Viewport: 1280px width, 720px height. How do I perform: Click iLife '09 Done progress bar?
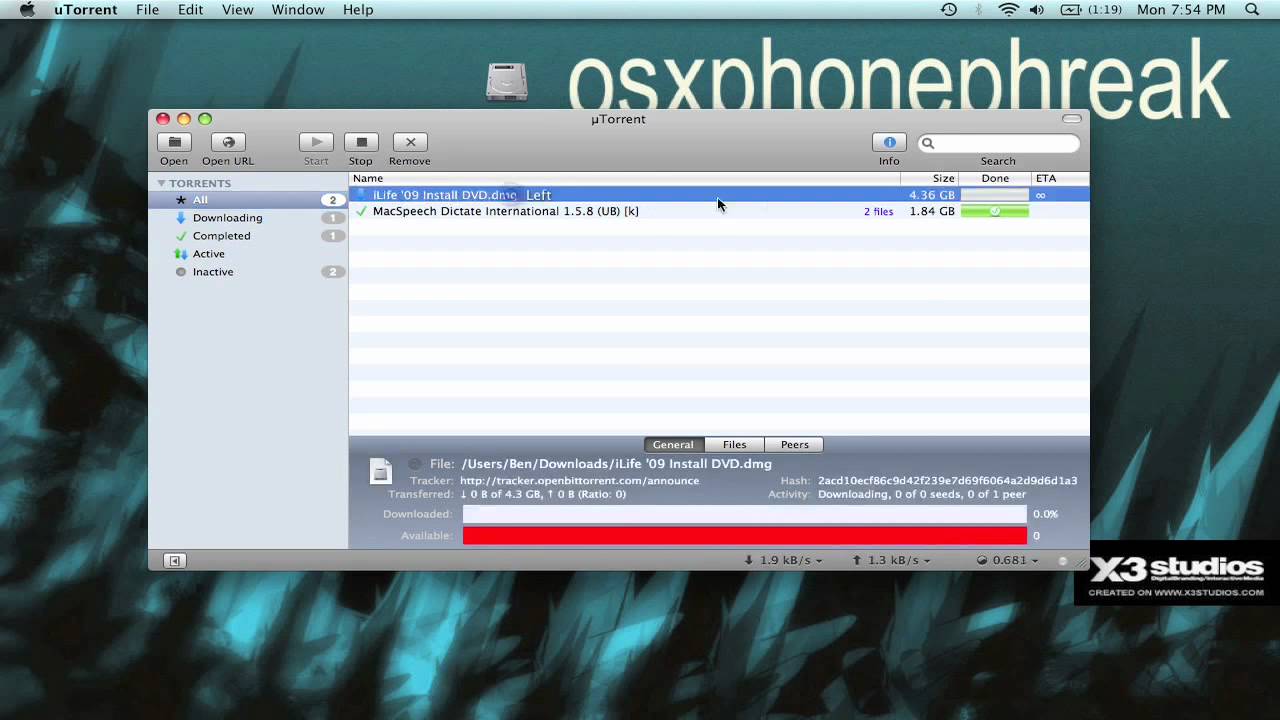coord(995,195)
